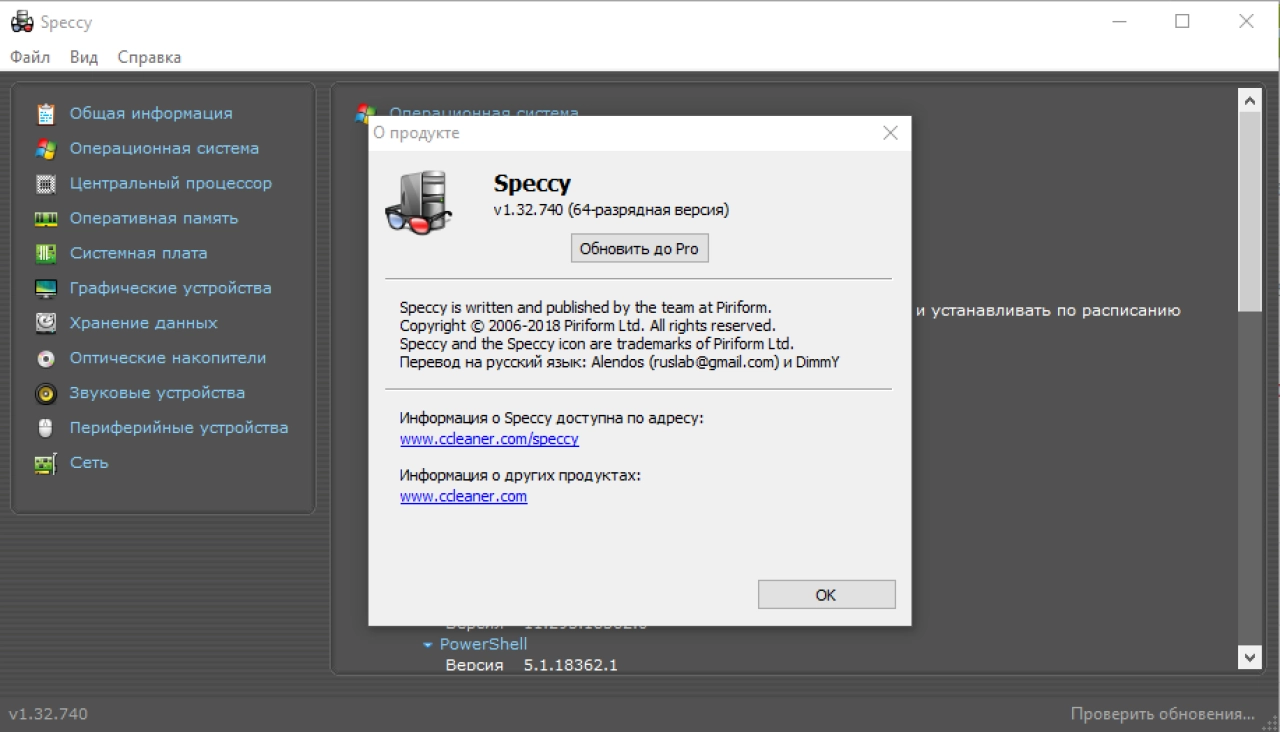Screen dimensions: 1280x732
Task: Click the Speccy icon in the title bar
Action: coord(22,22)
